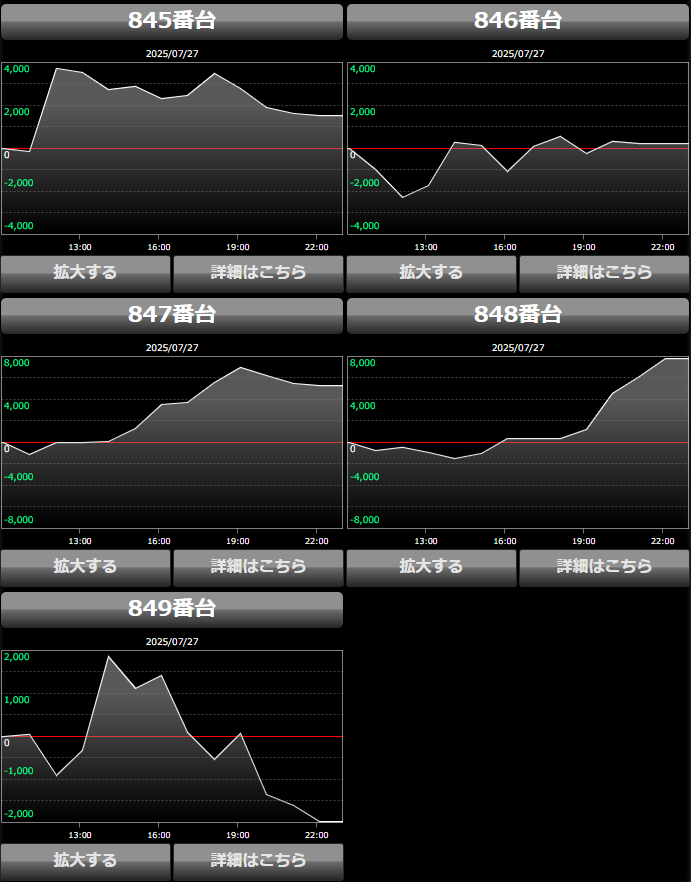Open the 847番台 header button
The height and width of the screenshot is (882, 691).
coord(172,316)
